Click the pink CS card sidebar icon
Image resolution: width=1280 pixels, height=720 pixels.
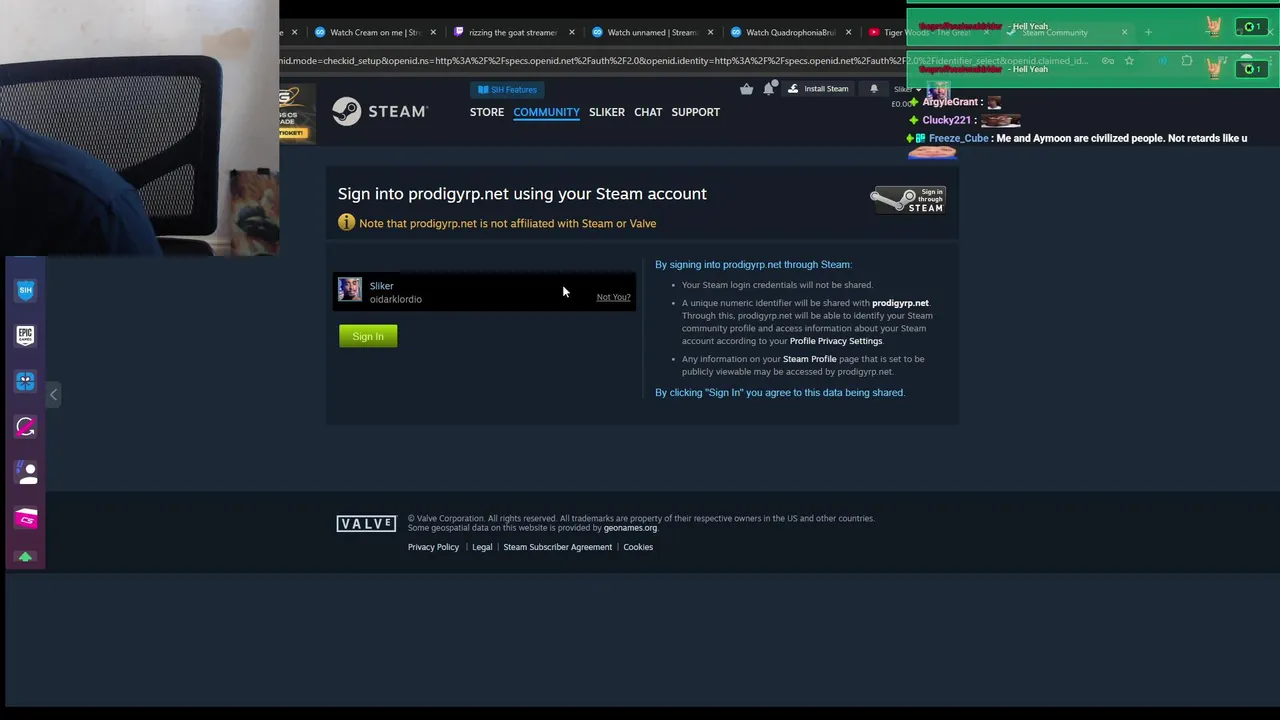coord(25,518)
